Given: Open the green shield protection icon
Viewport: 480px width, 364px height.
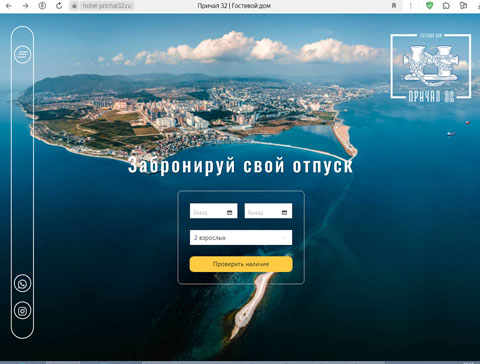Looking at the screenshot, I should pos(430,5).
